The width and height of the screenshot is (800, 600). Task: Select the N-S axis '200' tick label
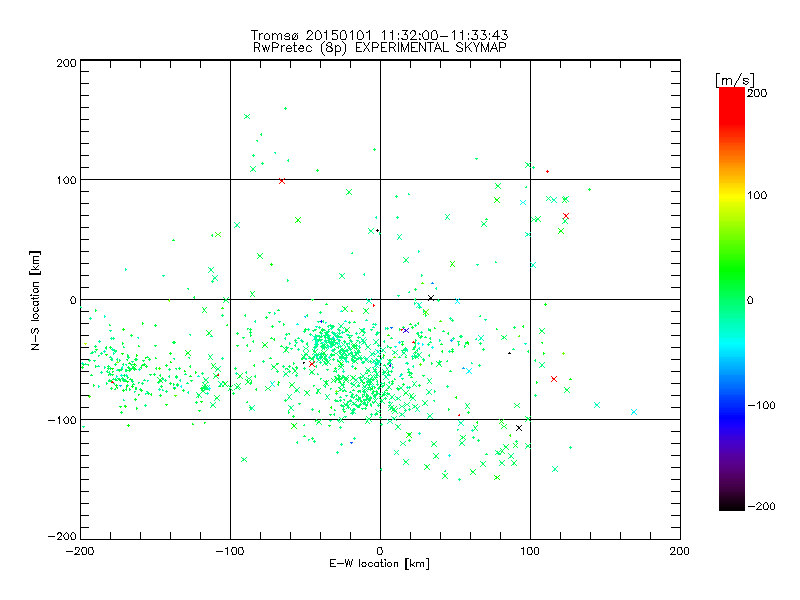pos(66,63)
